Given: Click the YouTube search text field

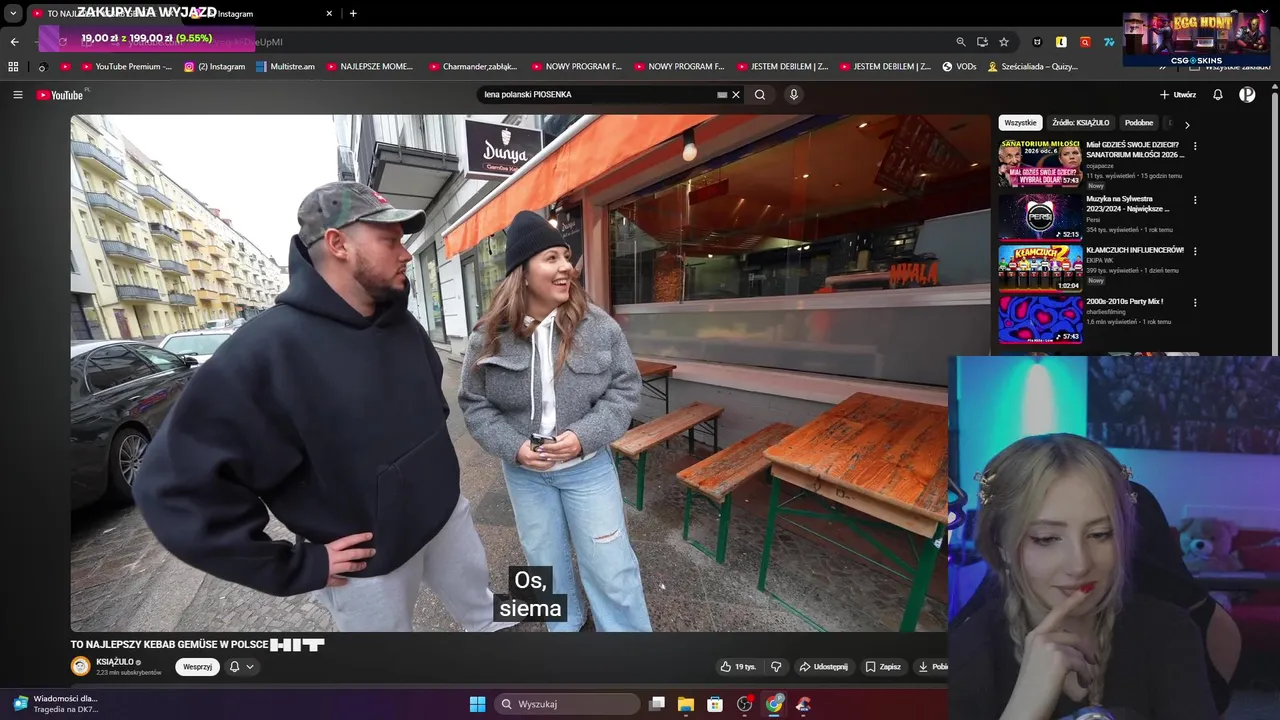Looking at the screenshot, I should (x=596, y=95).
